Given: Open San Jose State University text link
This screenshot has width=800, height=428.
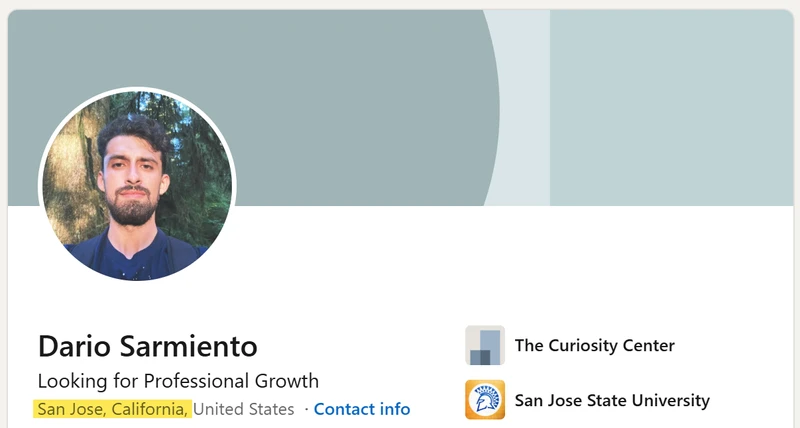Looking at the screenshot, I should coord(612,400).
